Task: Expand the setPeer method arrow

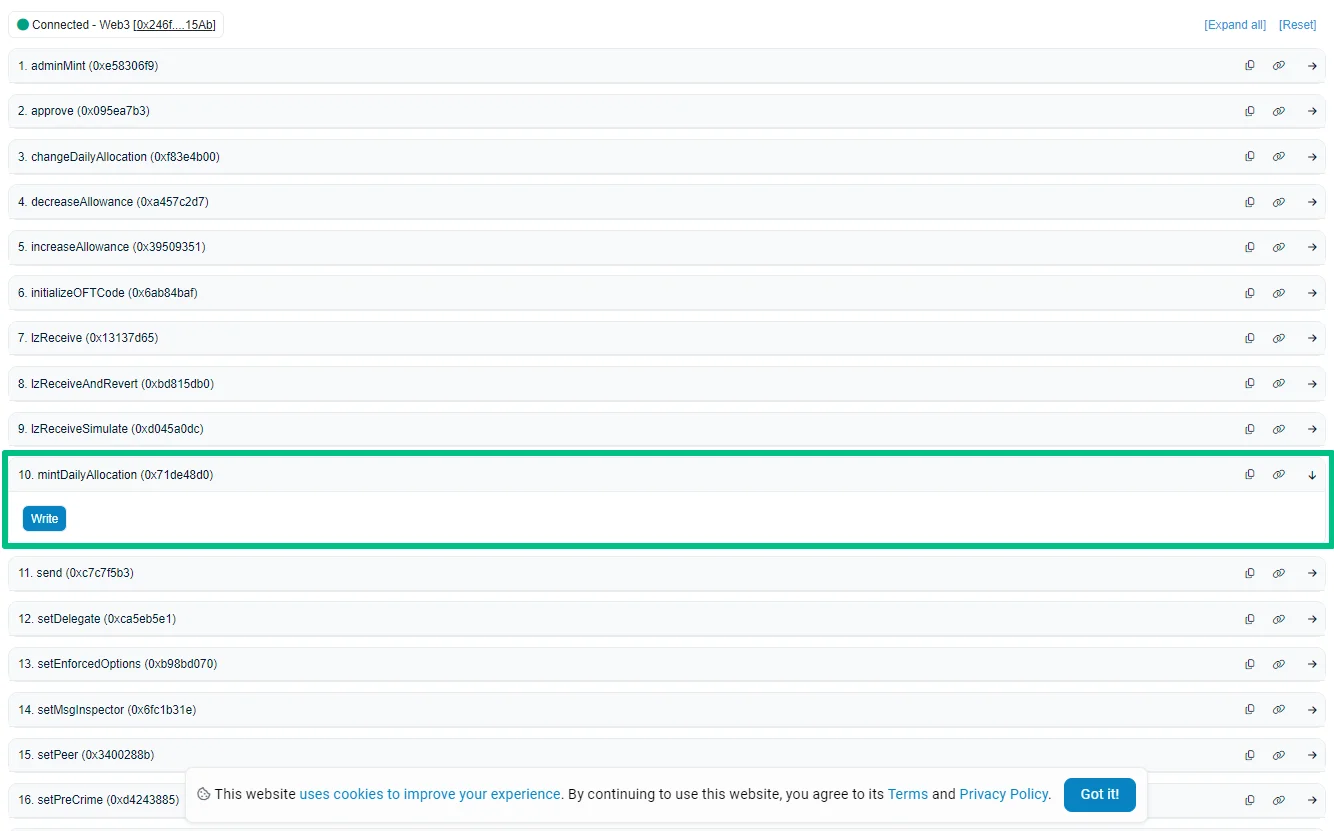Action: pos(1312,755)
